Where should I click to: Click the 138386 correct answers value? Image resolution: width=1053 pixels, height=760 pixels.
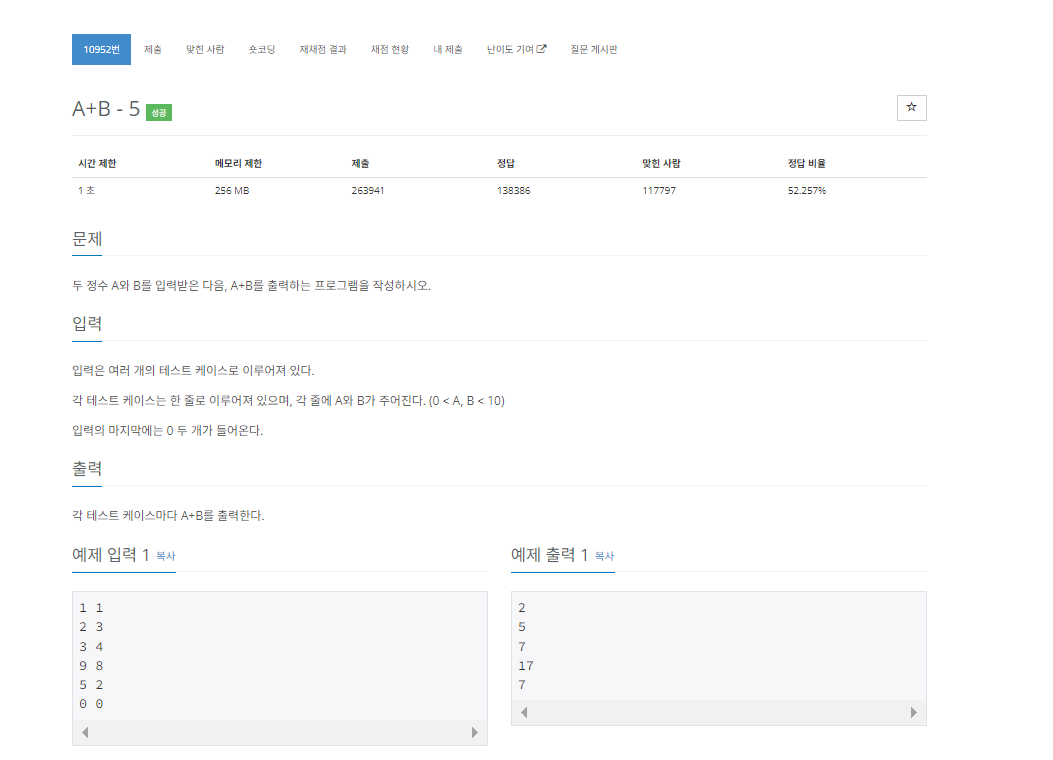[514, 191]
